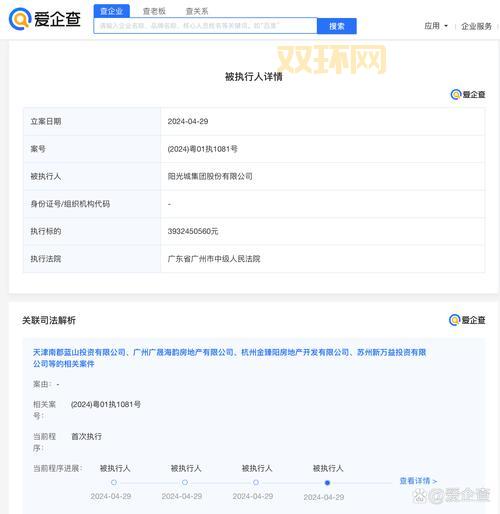Switch to the 查关系 tab
Screen dimensions: 500x514
point(197,11)
